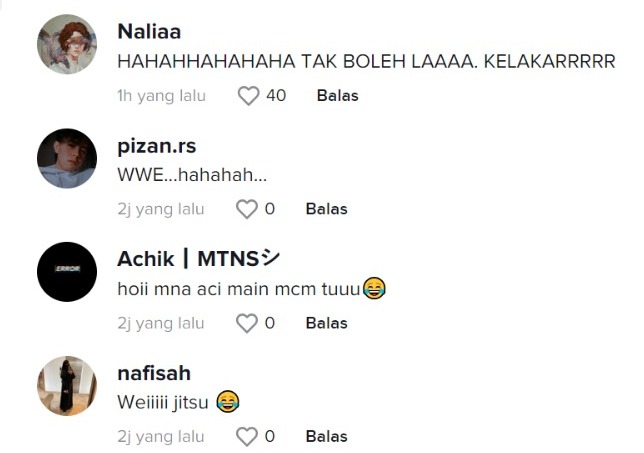644x453 pixels.
Task: Like the Achik | MTNS comment
Action: 246,323
